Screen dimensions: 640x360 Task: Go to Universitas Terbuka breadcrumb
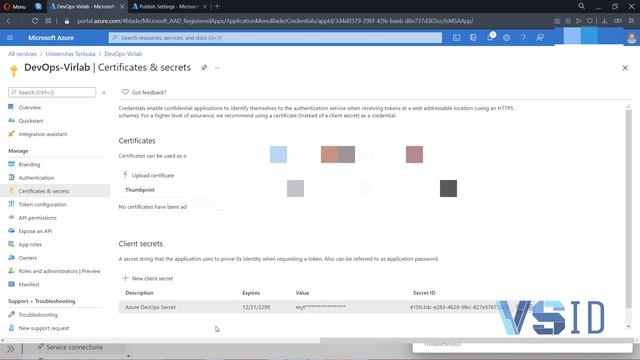coord(70,54)
